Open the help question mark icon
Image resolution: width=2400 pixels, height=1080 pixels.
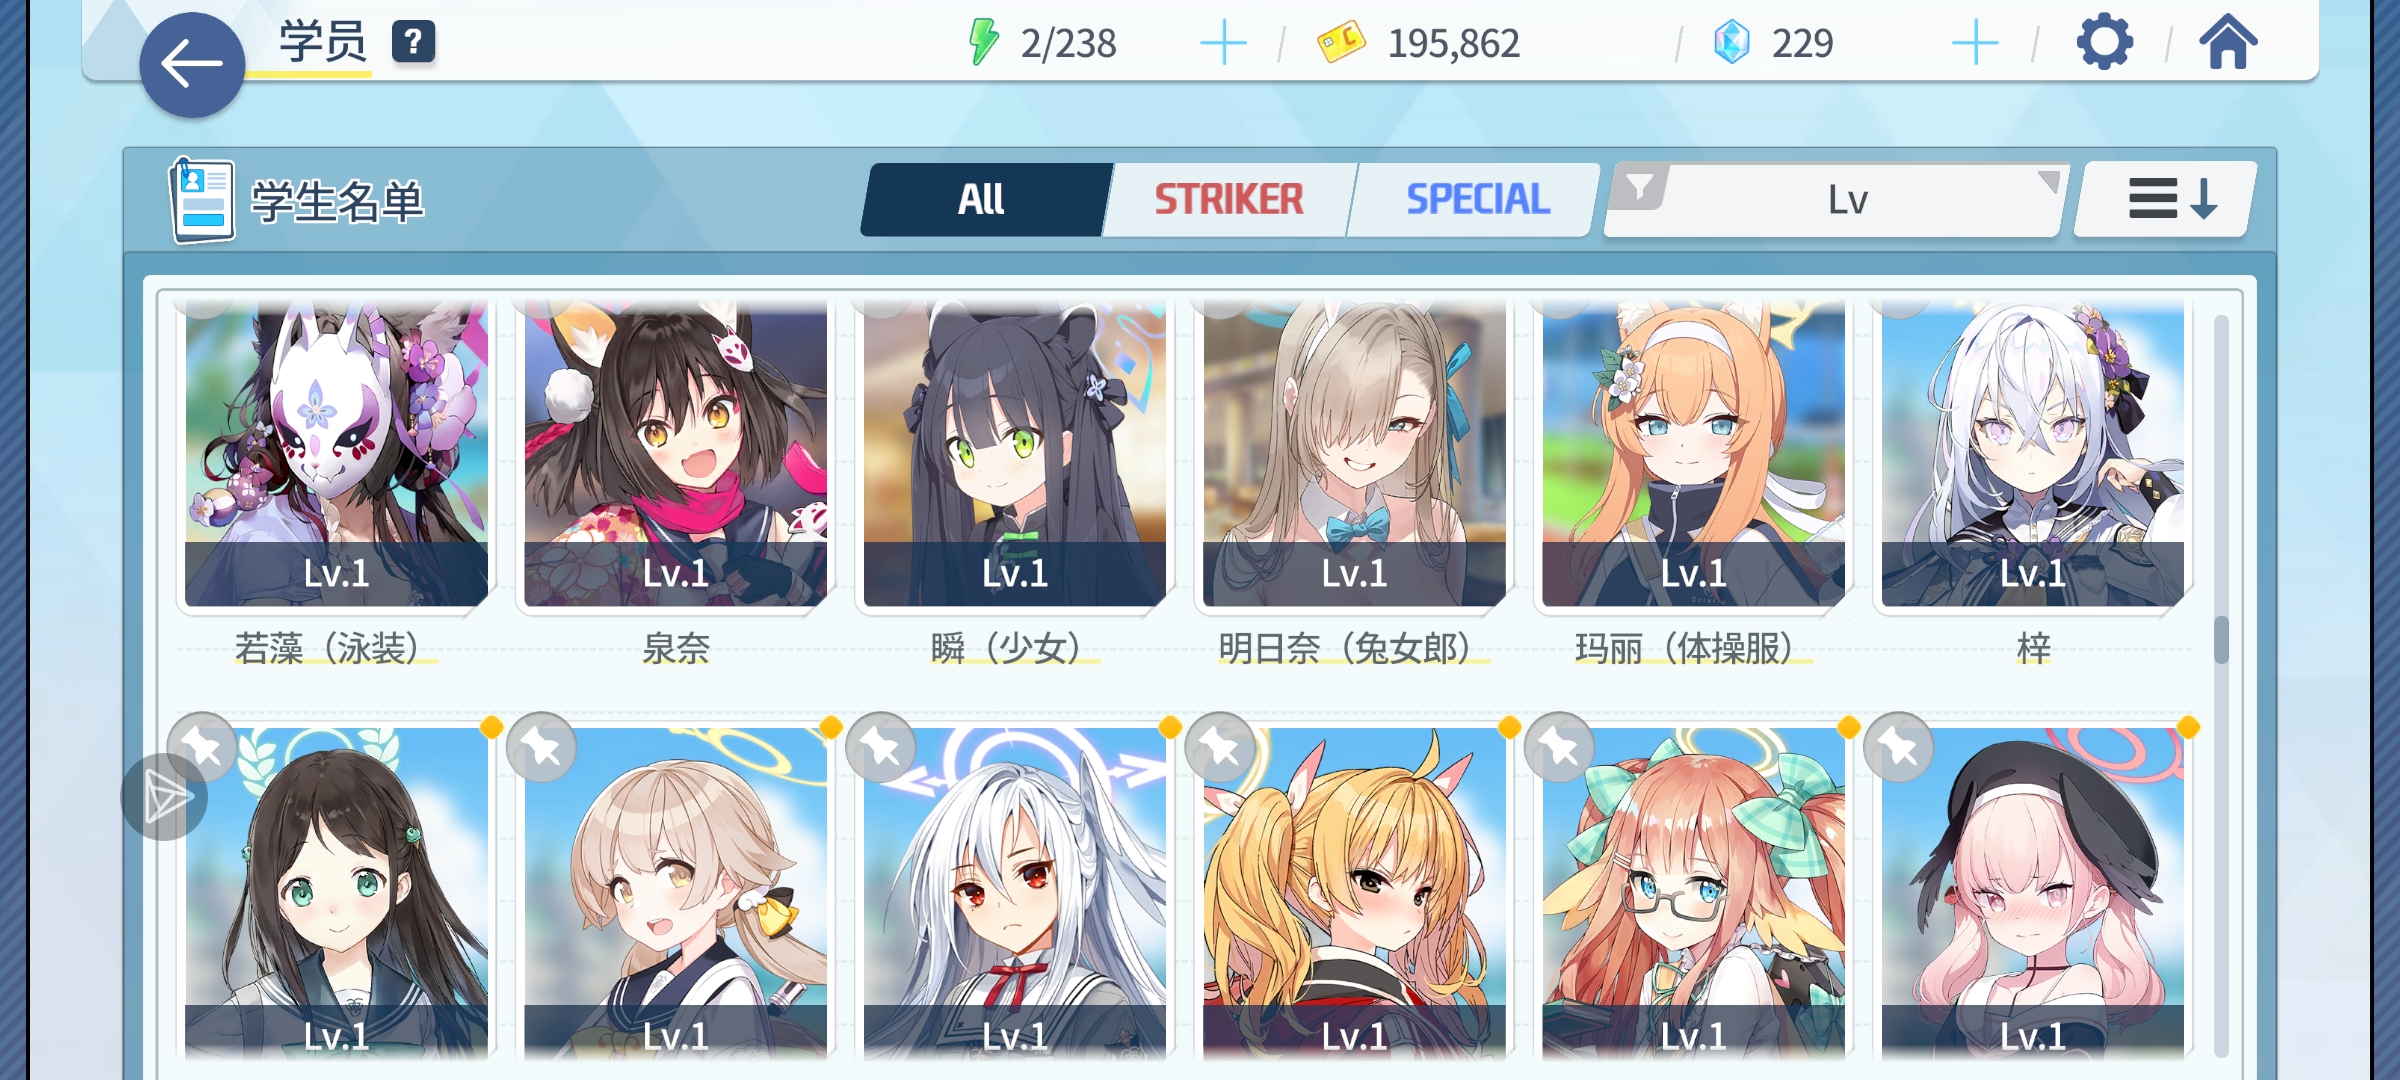tap(413, 42)
